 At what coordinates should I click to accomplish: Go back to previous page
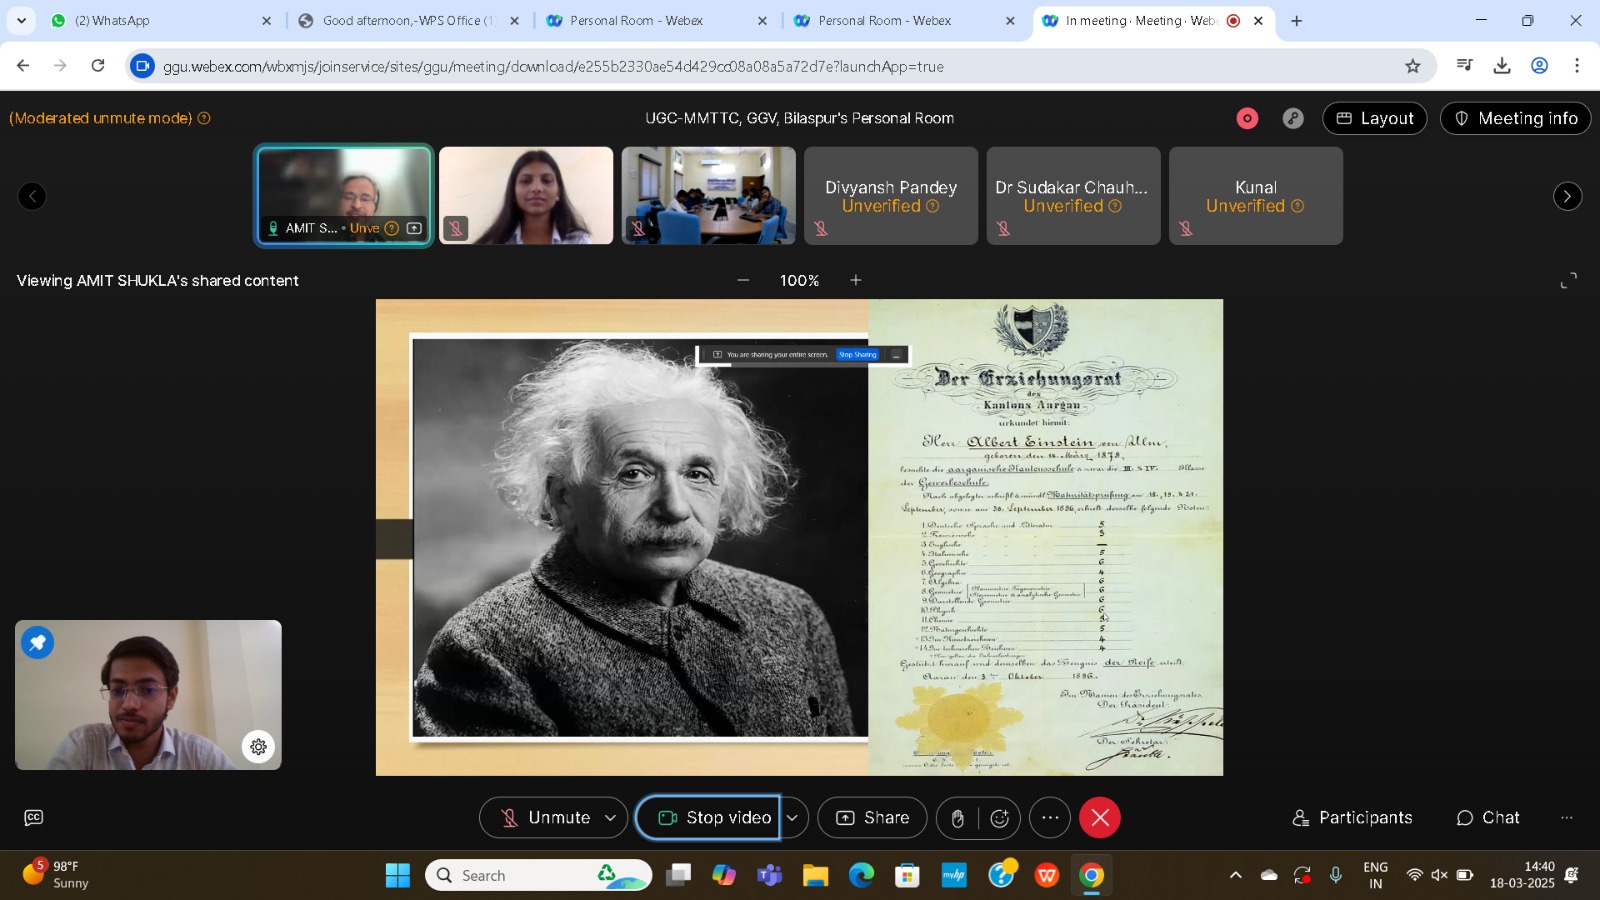(x=23, y=66)
